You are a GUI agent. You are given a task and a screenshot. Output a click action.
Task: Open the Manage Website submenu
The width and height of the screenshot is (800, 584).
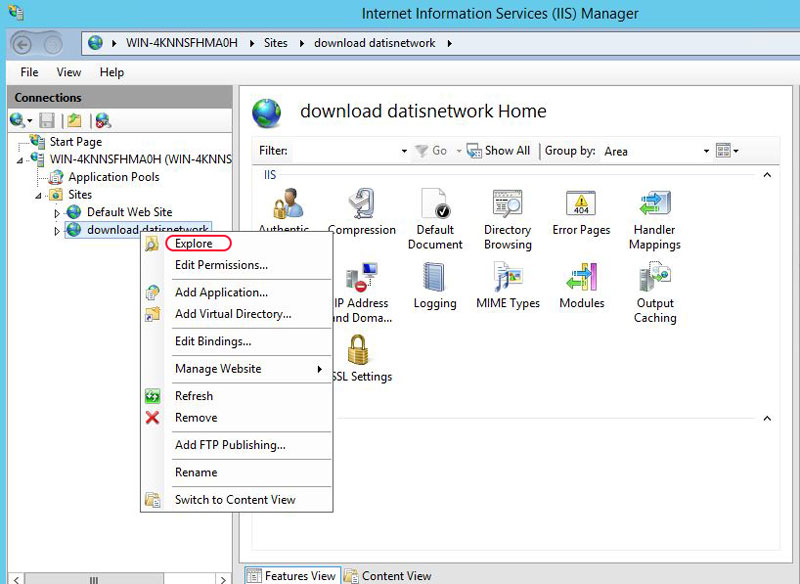[x=237, y=369]
